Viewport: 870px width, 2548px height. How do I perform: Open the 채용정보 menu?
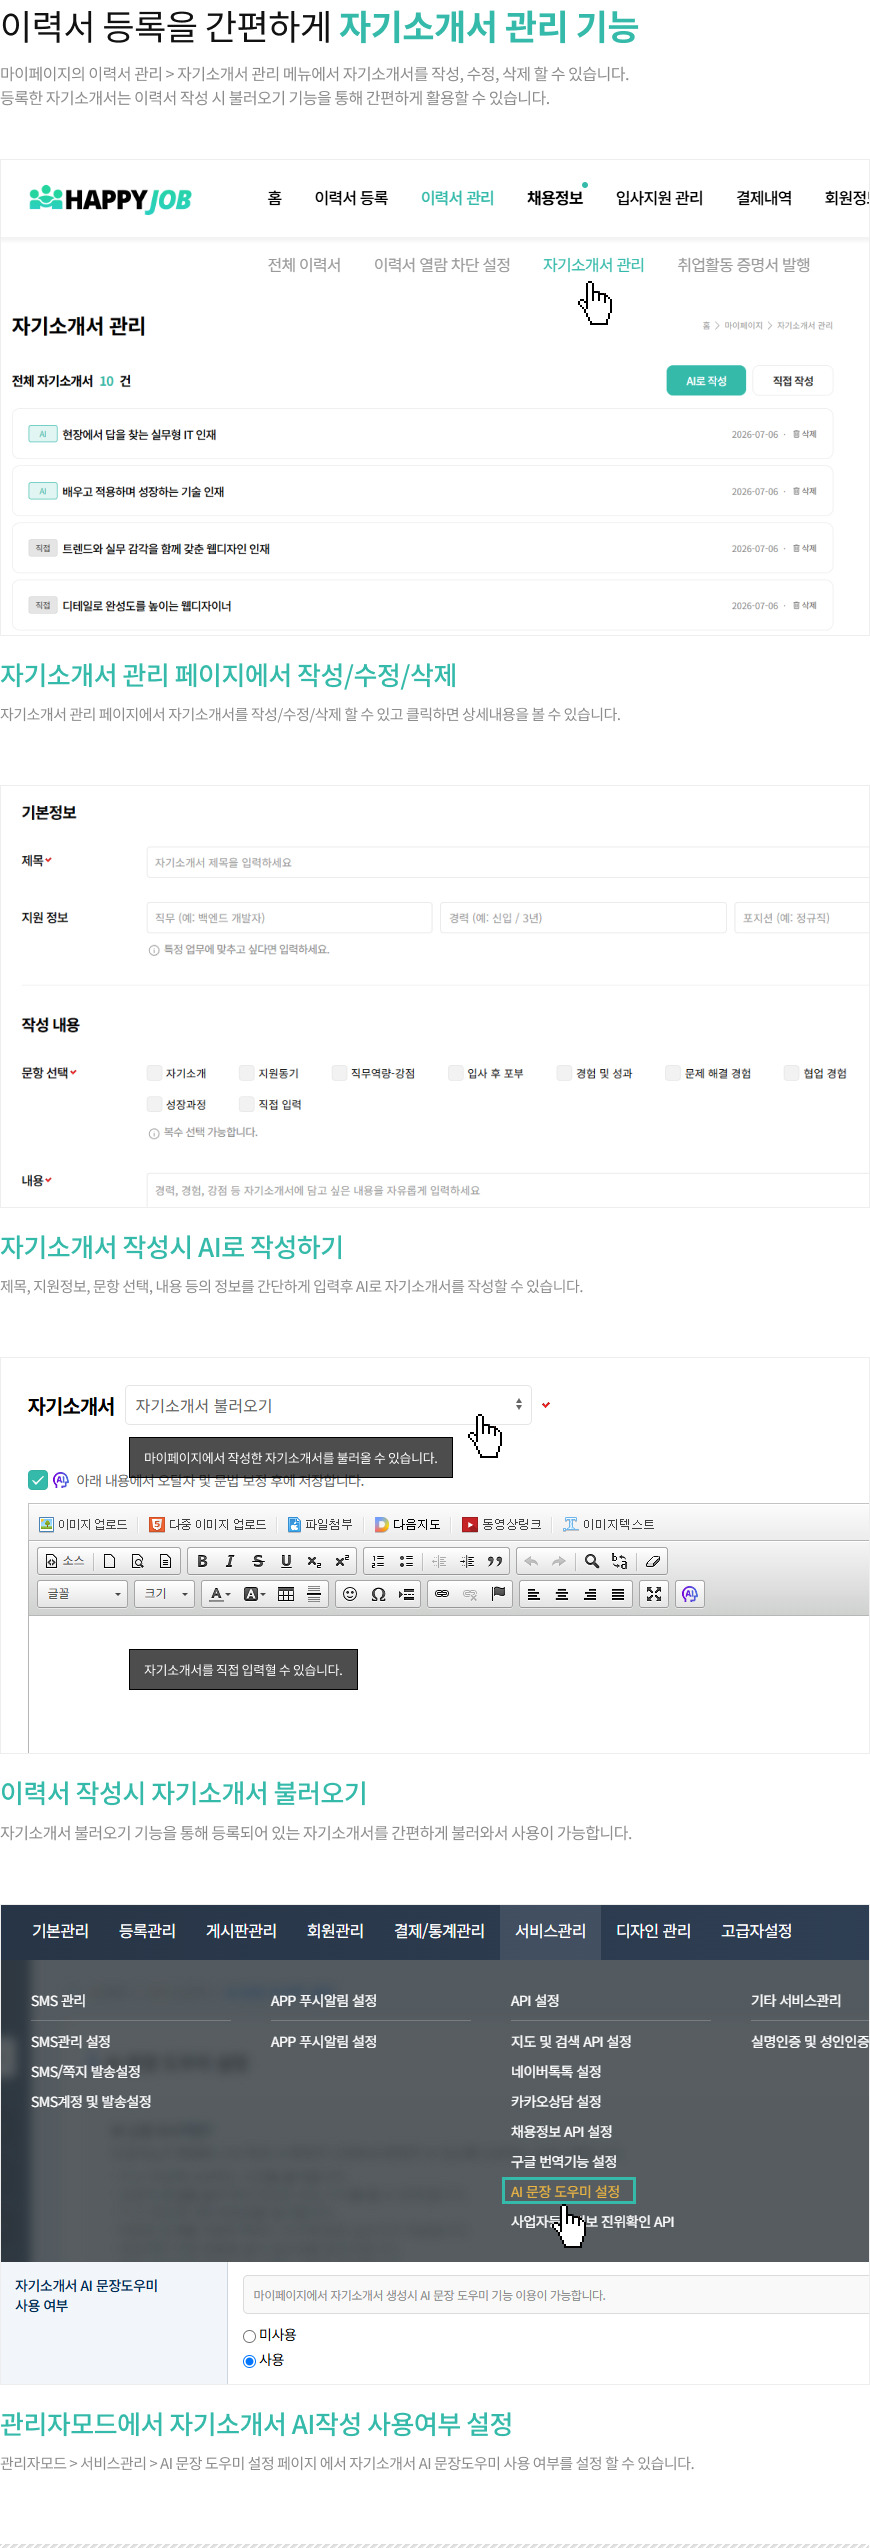pos(555,198)
